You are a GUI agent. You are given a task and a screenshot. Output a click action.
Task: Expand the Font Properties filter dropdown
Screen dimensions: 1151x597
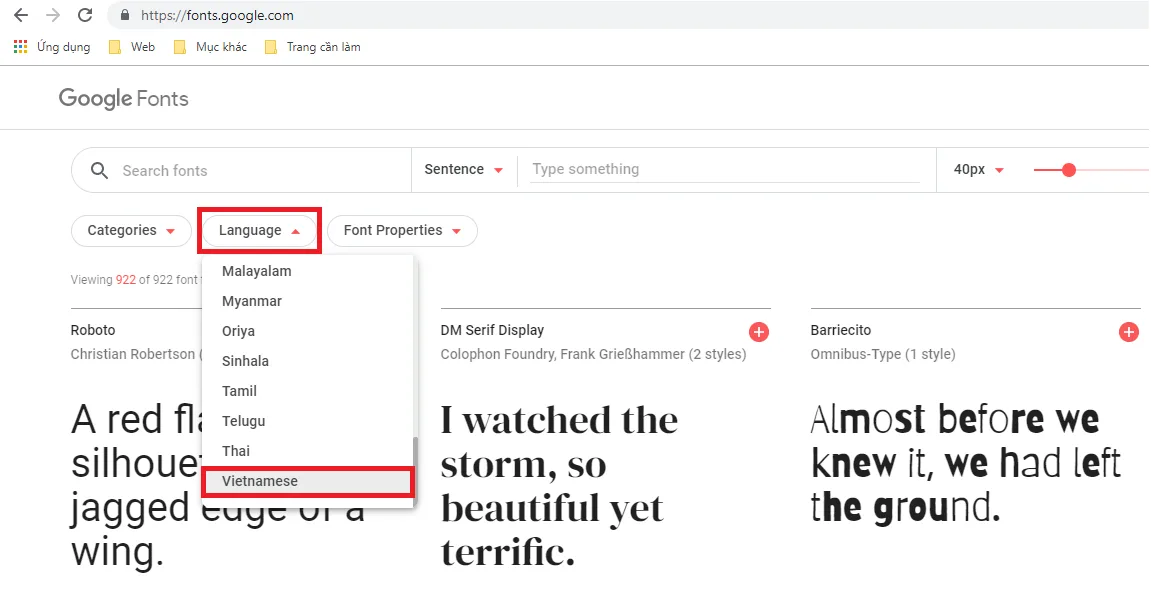(402, 231)
